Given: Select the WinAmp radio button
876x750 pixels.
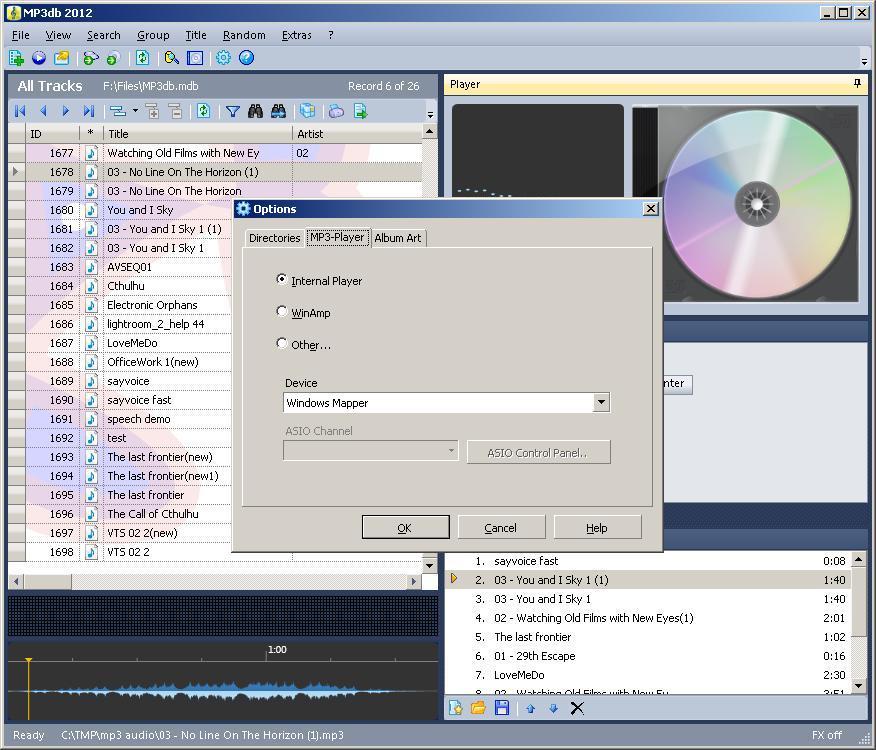Looking at the screenshot, I should (282, 311).
